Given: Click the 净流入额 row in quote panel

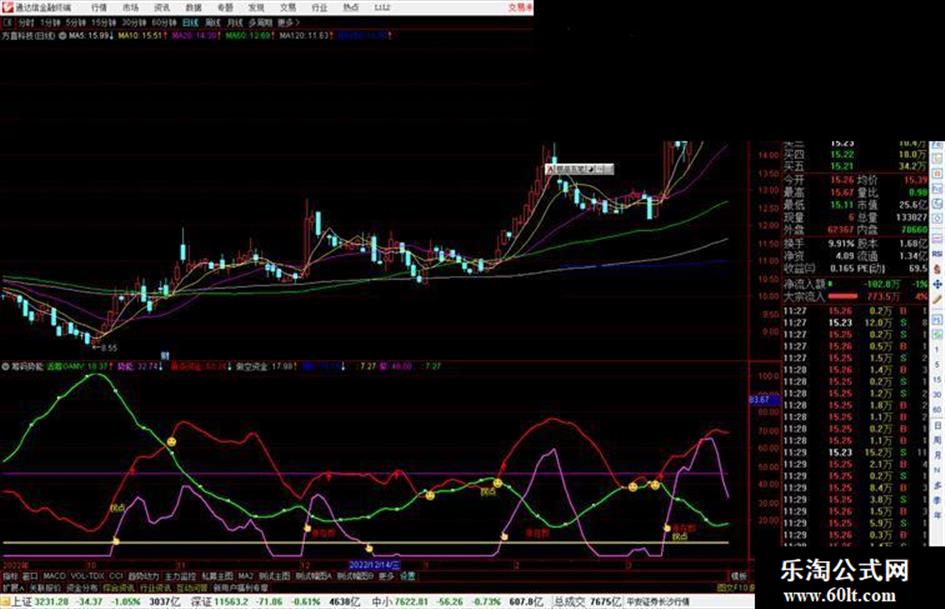Looking at the screenshot, I should point(855,283).
